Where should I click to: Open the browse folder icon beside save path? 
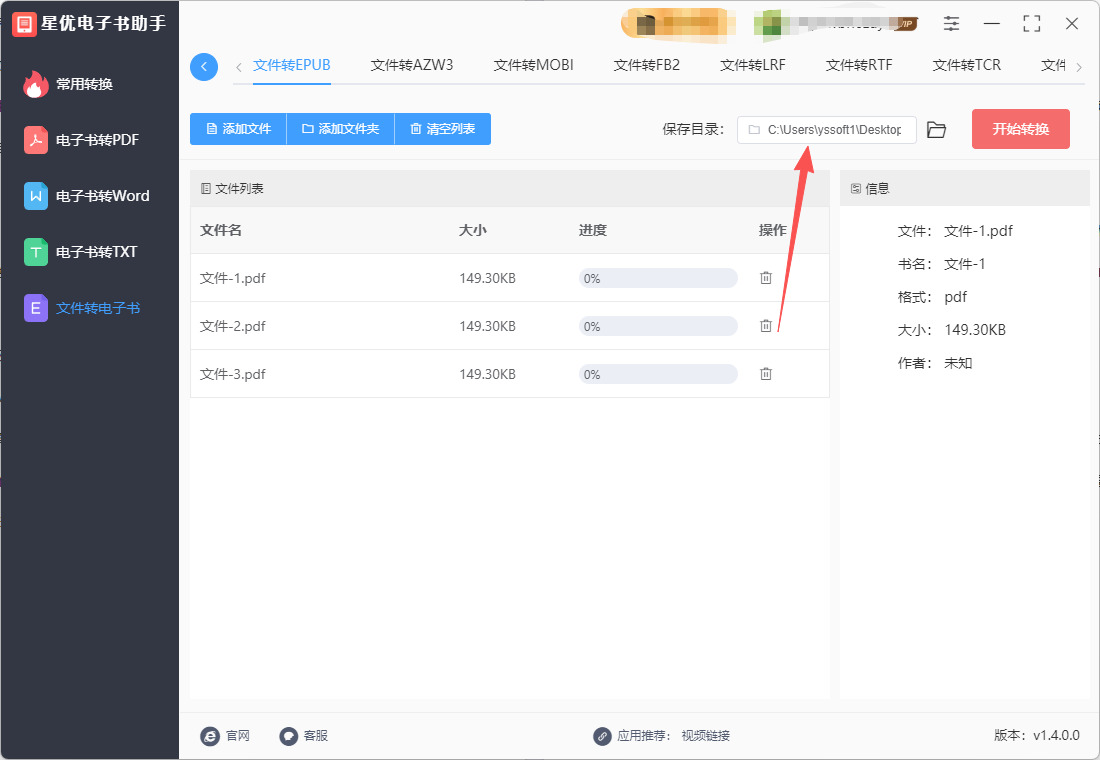(937, 130)
